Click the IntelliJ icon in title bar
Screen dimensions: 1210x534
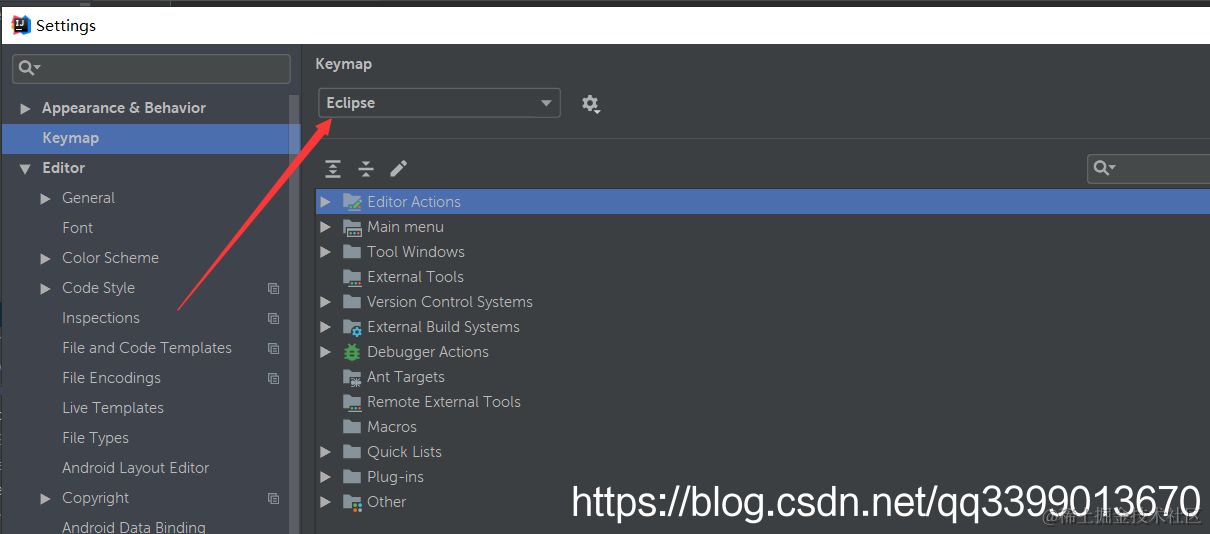[20, 25]
